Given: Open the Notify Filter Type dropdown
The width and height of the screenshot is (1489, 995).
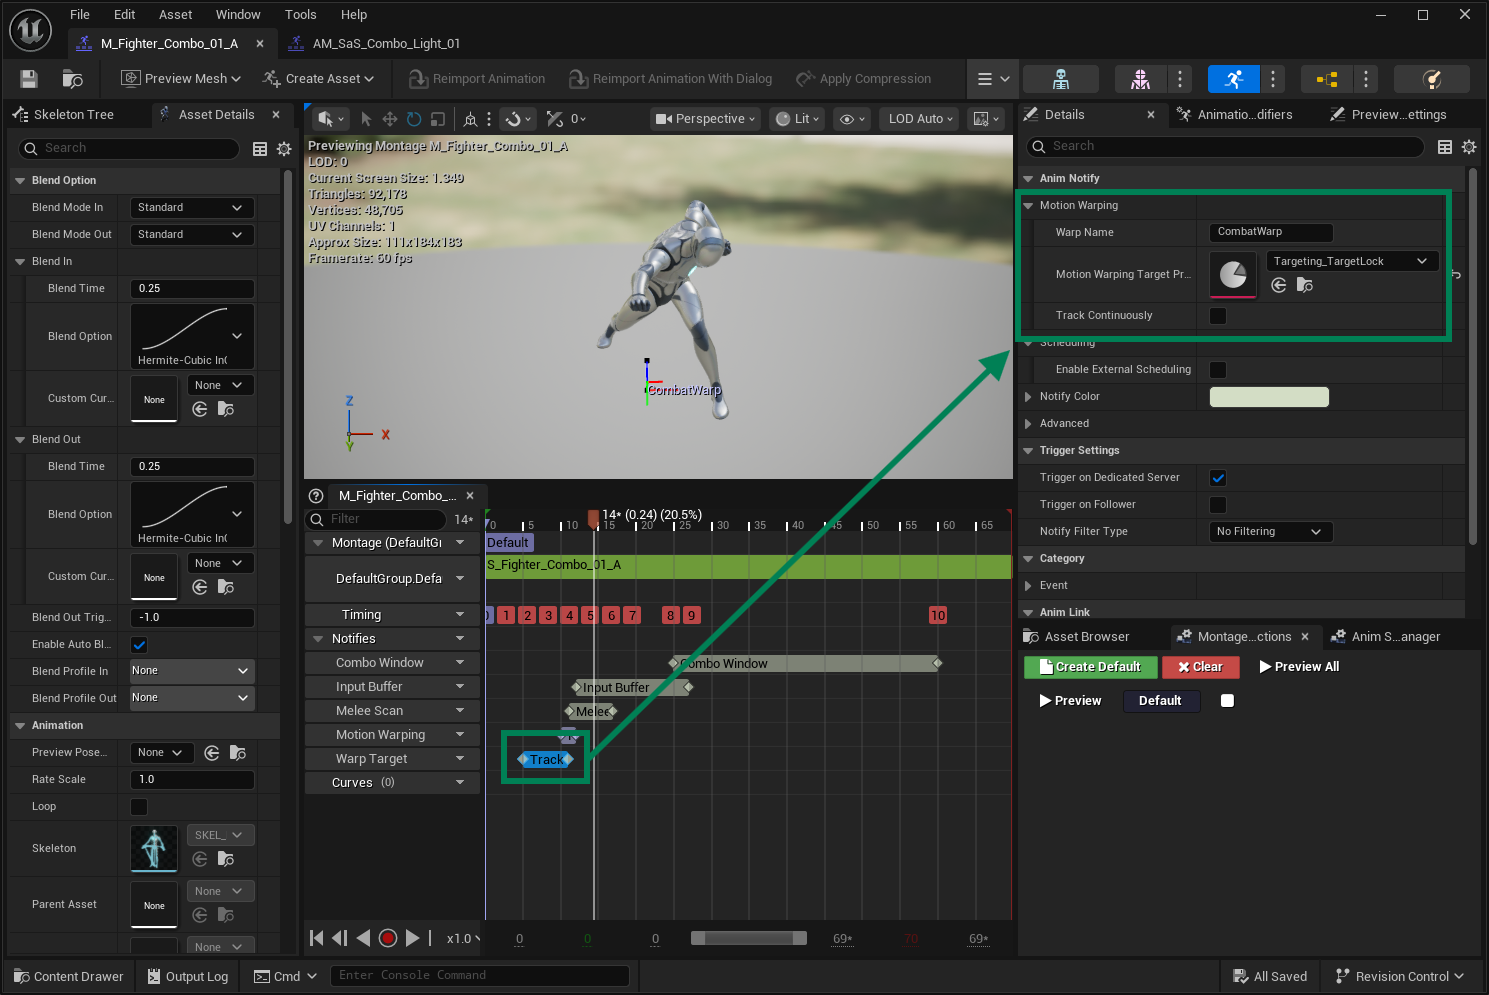Looking at the screenshot, I should [x=1270, y=532].
